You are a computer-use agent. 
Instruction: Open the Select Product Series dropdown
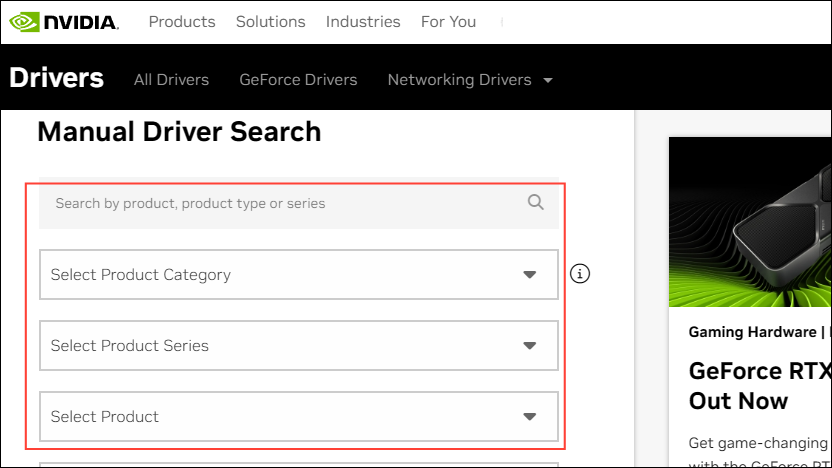pos(299,345)
